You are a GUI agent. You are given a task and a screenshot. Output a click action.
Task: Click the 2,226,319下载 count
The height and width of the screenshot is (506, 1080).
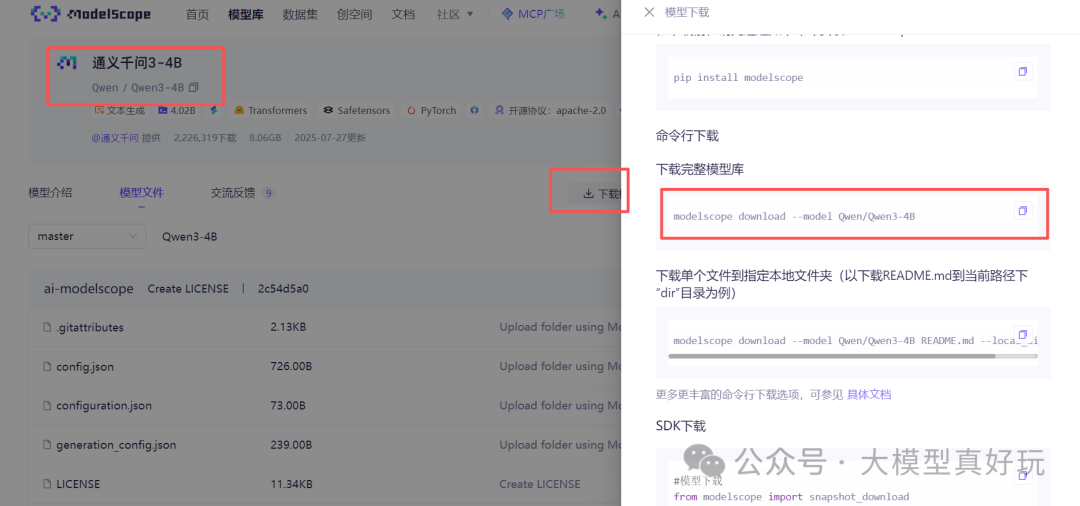[205, 137]
